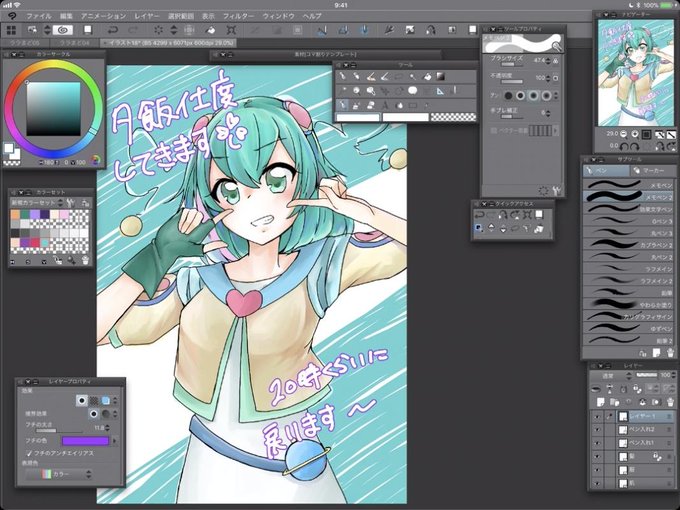Zoom out using Navigator minus magnifier
This screenshot has width=680, height=510.
click(x=623, y=134)
